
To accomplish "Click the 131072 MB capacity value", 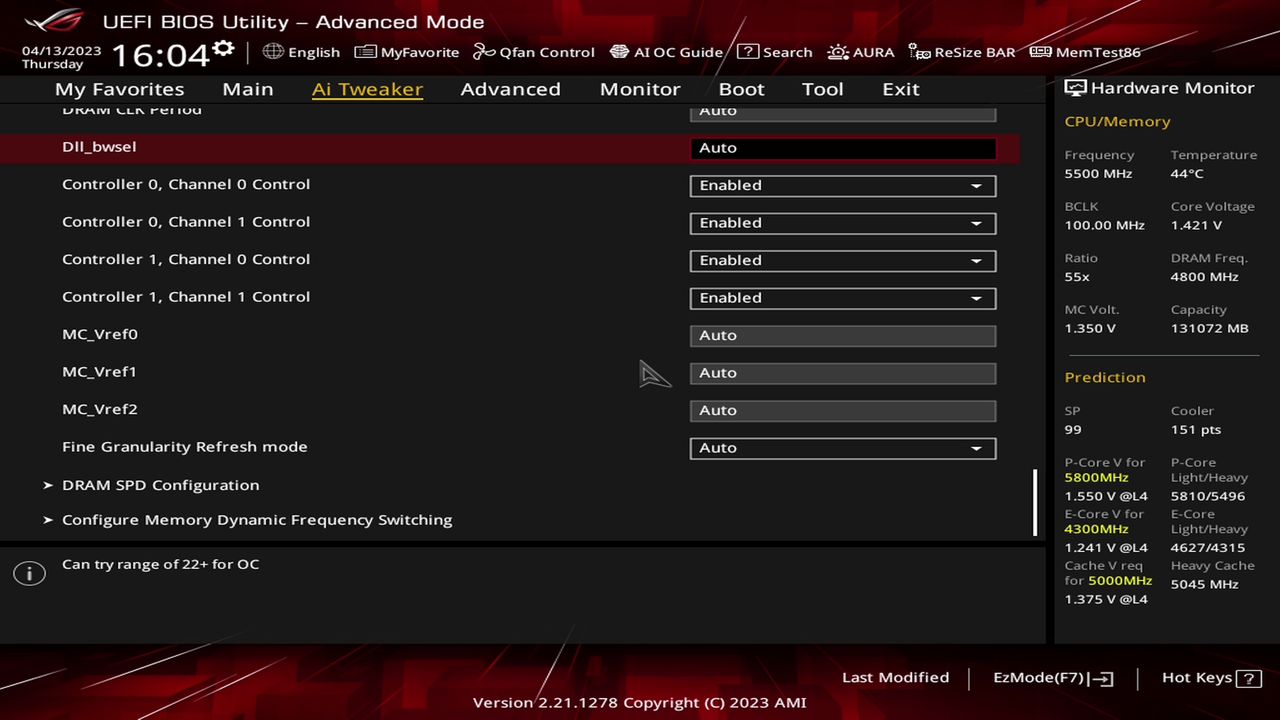I will click(x=1210, y=329).
